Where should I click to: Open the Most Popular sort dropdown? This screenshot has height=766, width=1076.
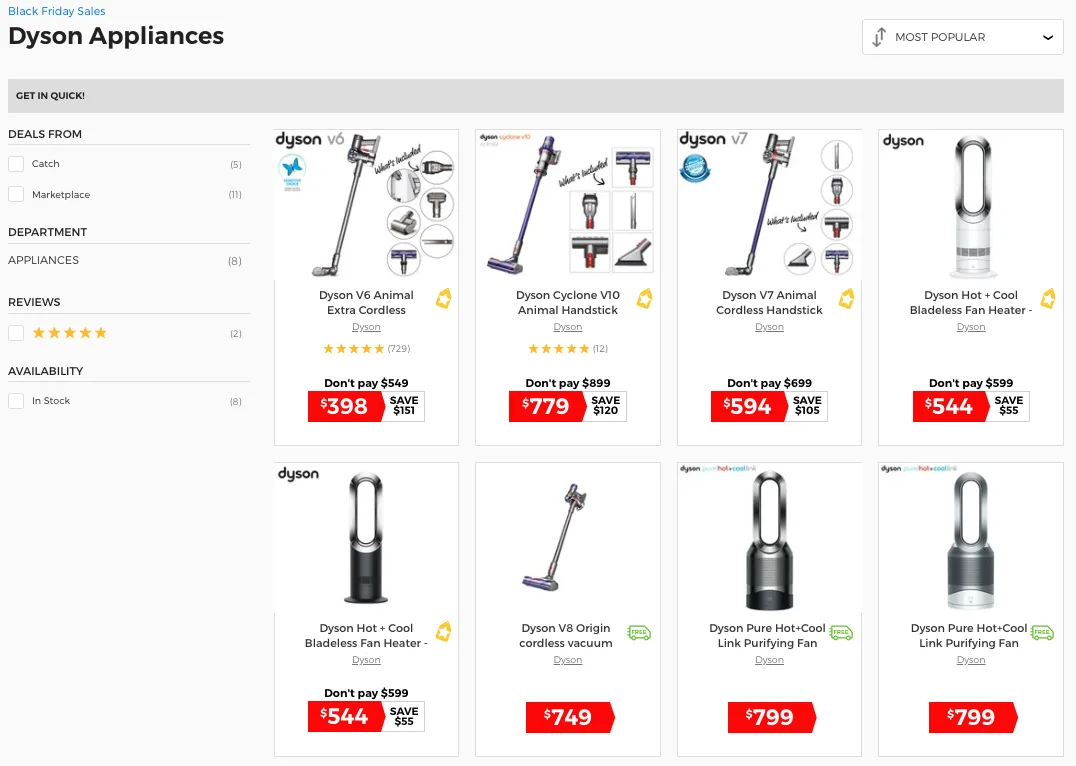coord(962,37)
